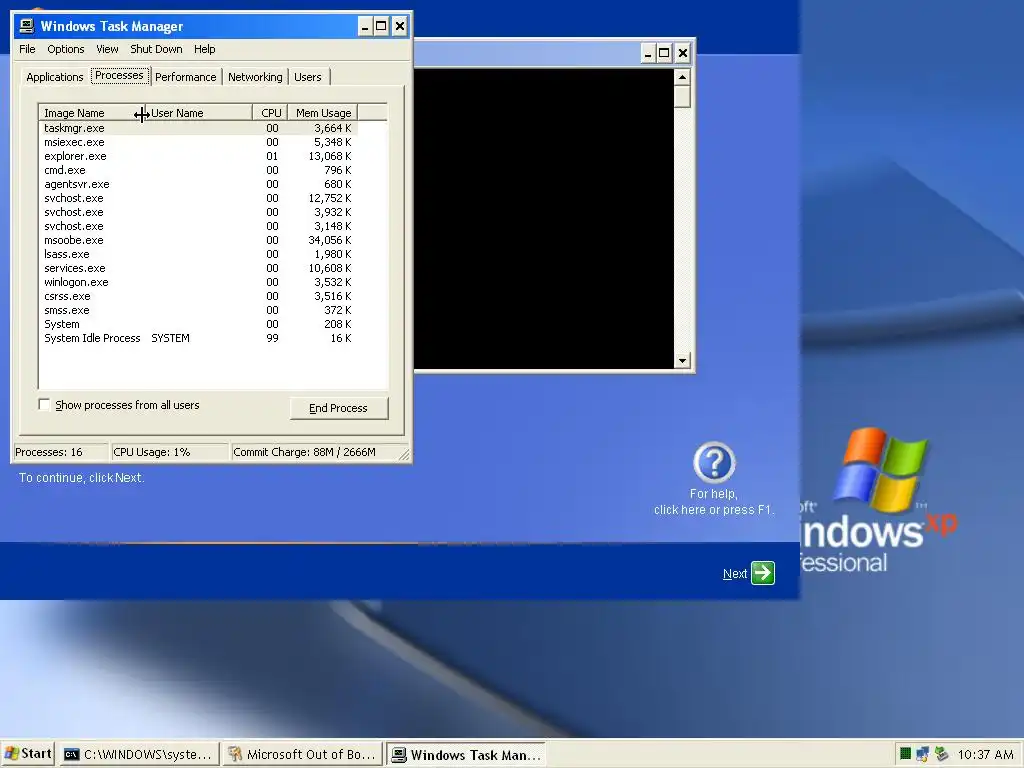This screenshot has height=768, width=1024.
Task: Click the 34,056 K memory value
Action: pyautogui.click(x=330, y=240)
